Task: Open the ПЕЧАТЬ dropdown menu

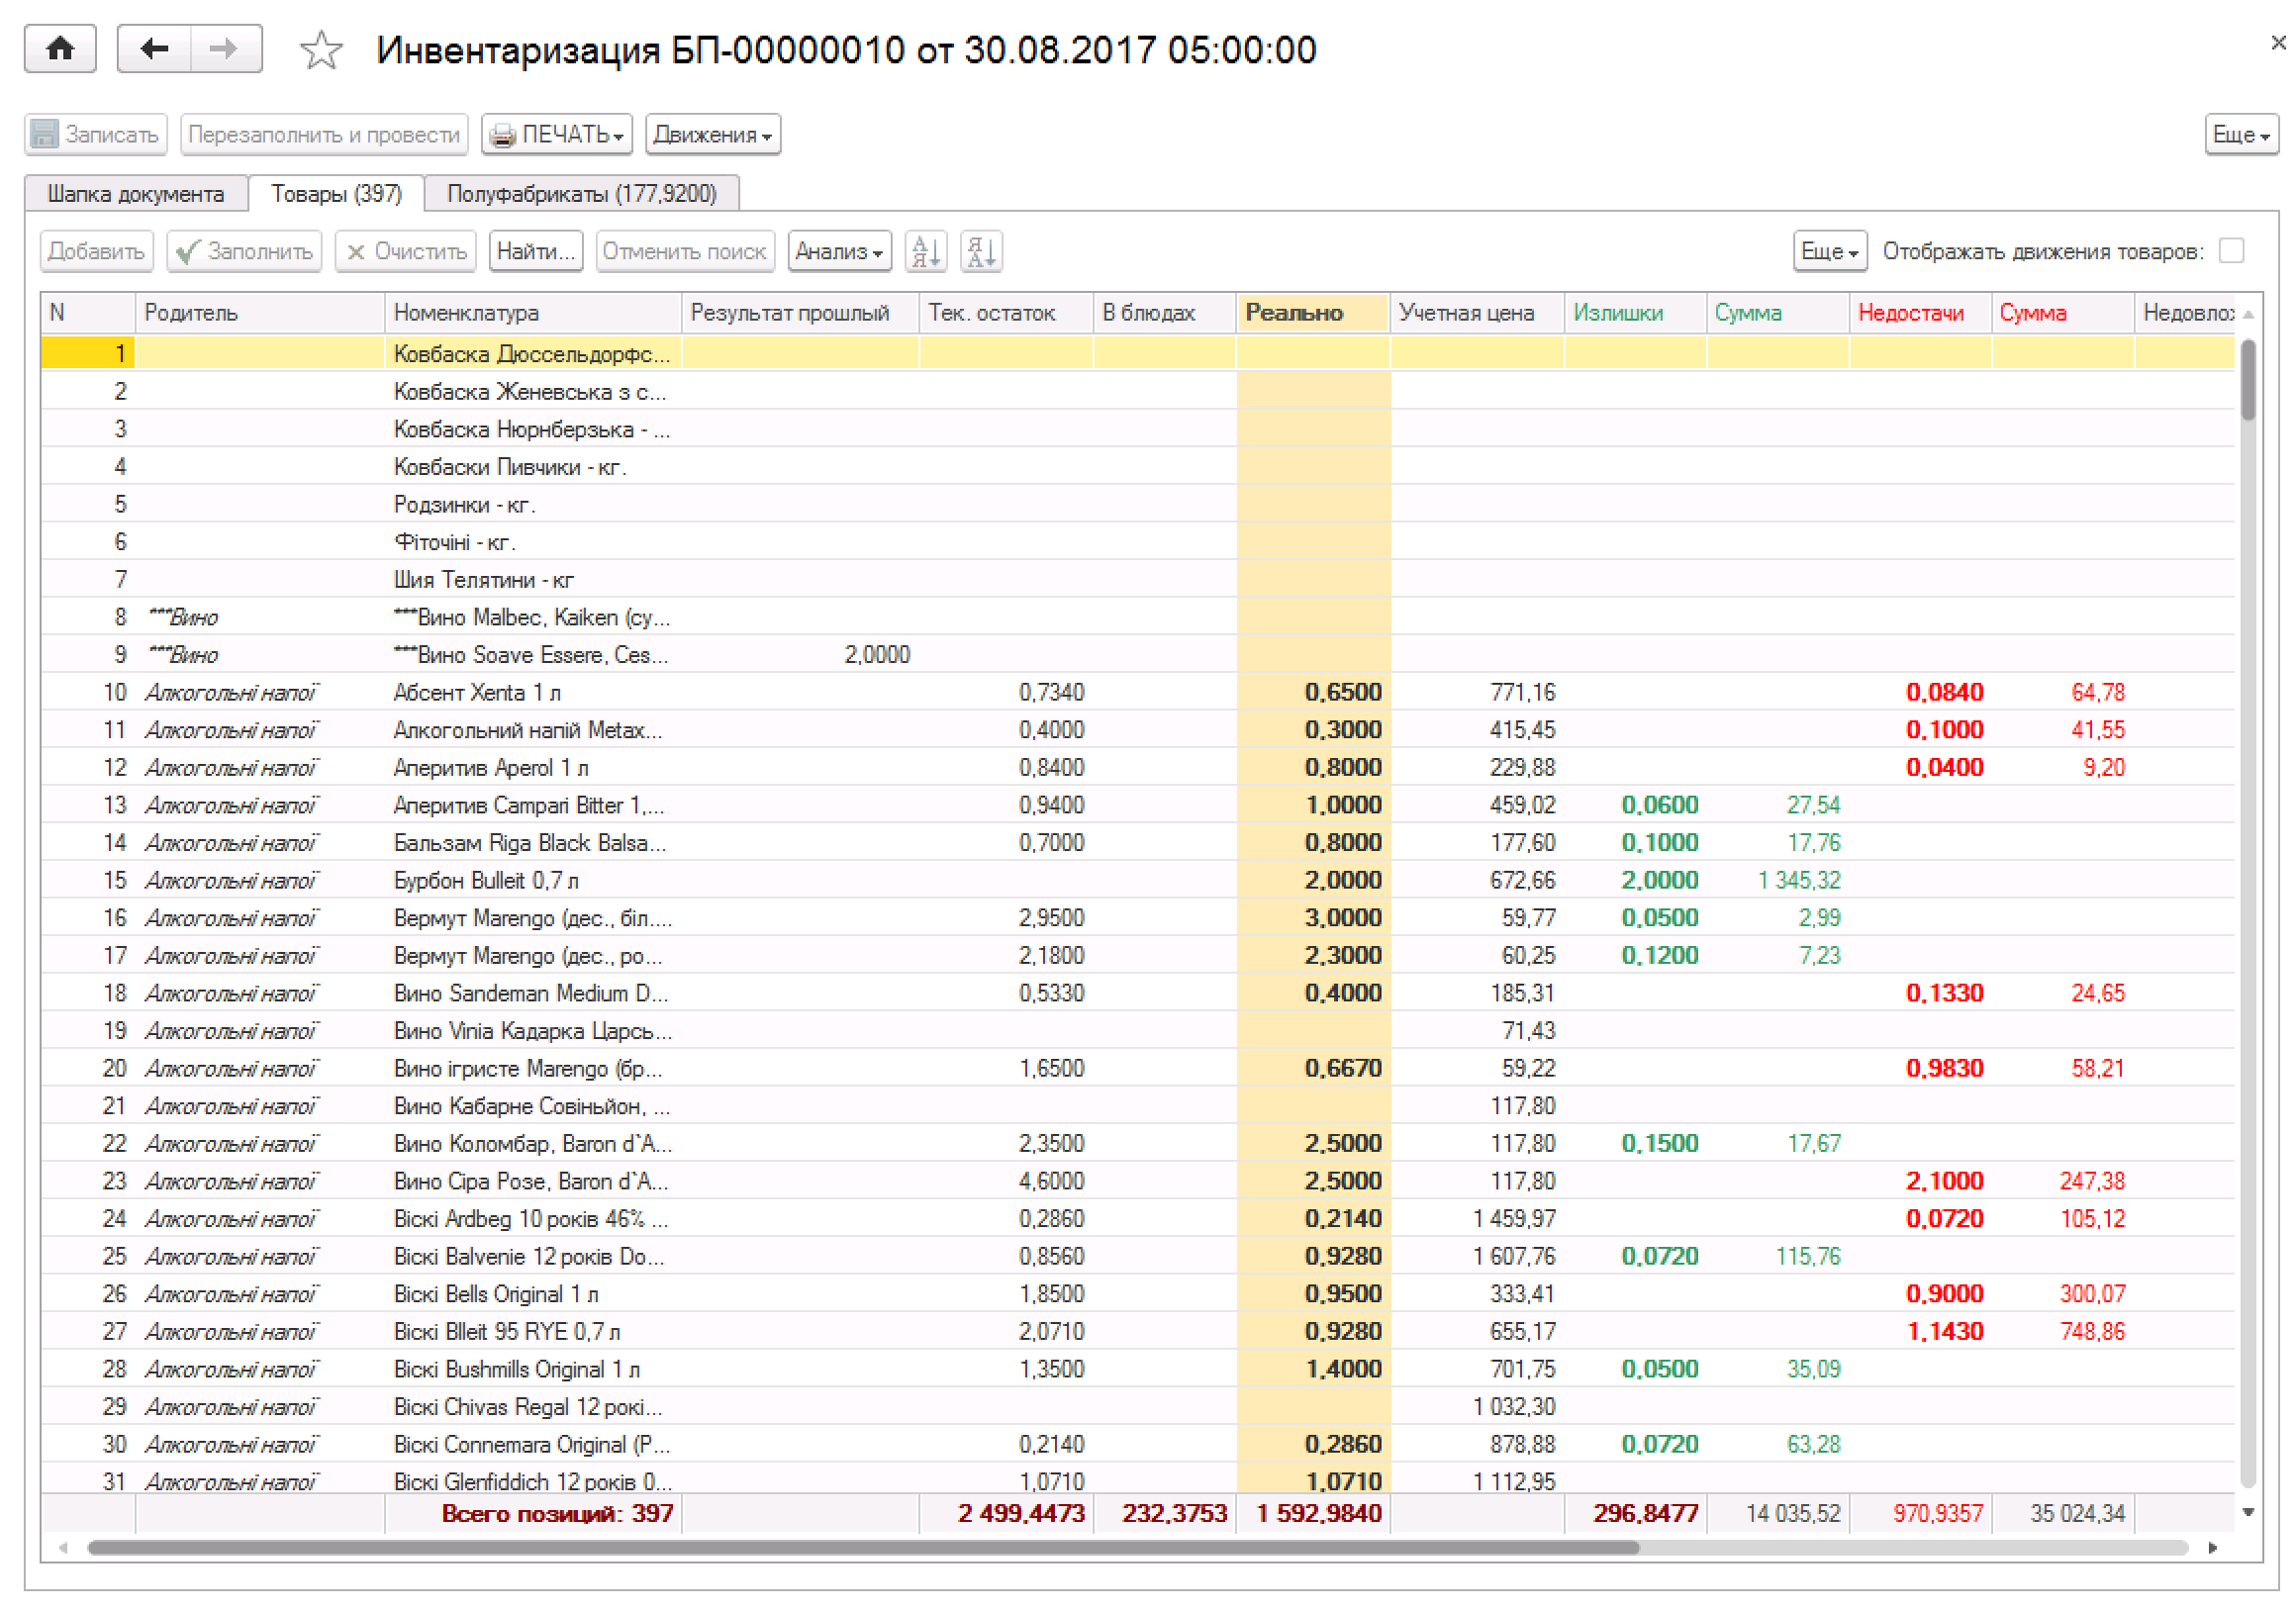Action: coord(557,135)
